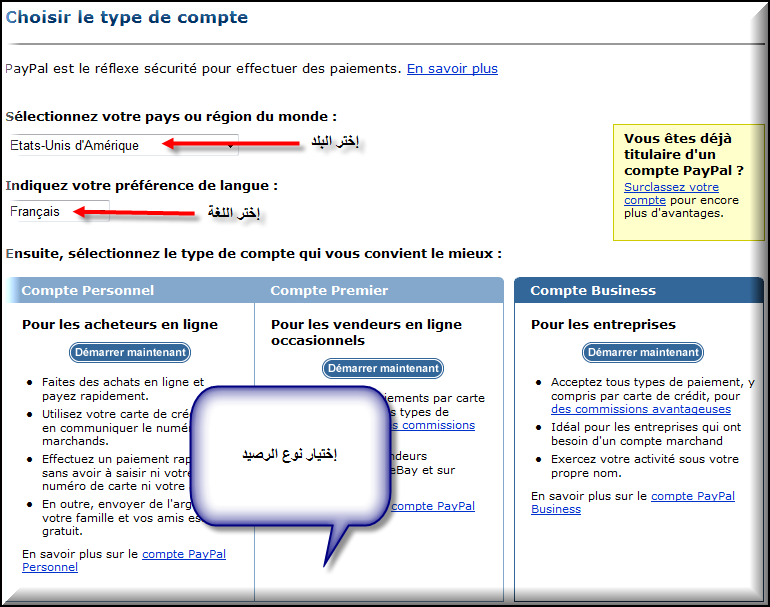The image size is (770, 607).
Task: Click the partially hidden 'commissions' link under Compte Premier
Action: (x=433, y=425)
